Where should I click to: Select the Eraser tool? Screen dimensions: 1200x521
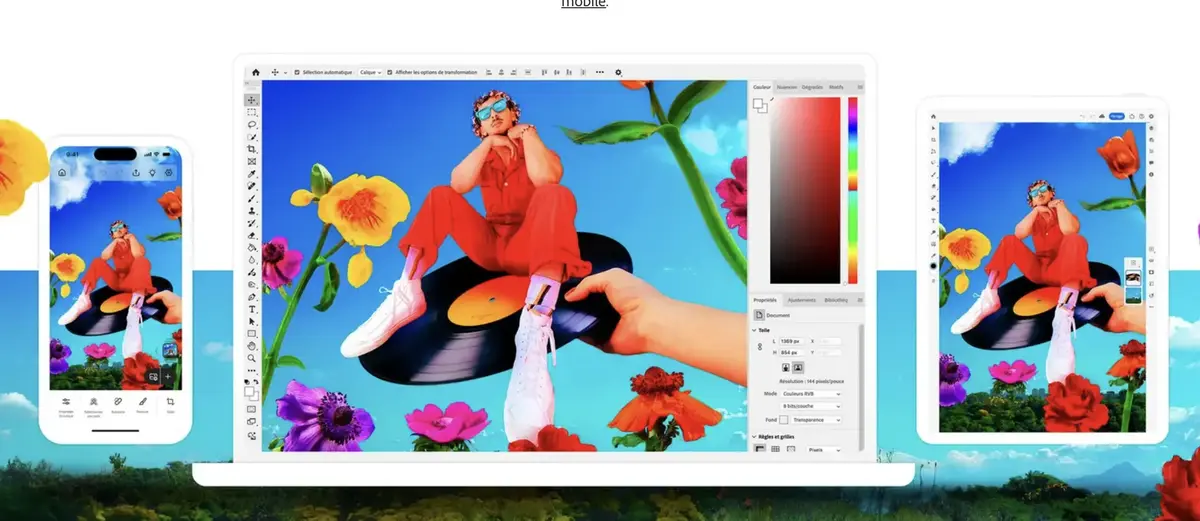252,236
